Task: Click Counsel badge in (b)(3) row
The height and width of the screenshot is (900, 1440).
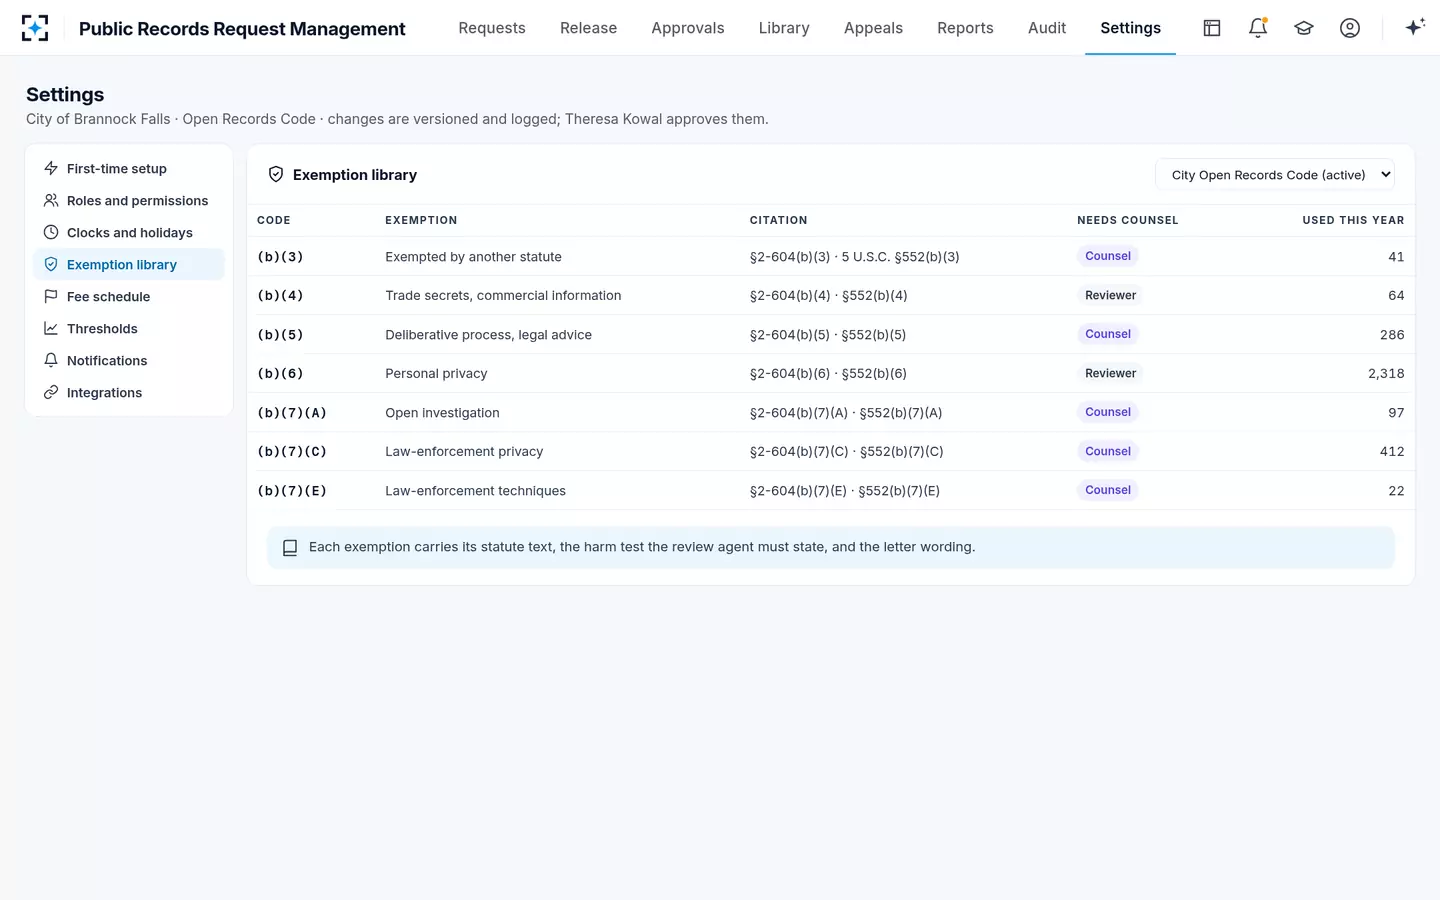Action: pos(1108,256)
